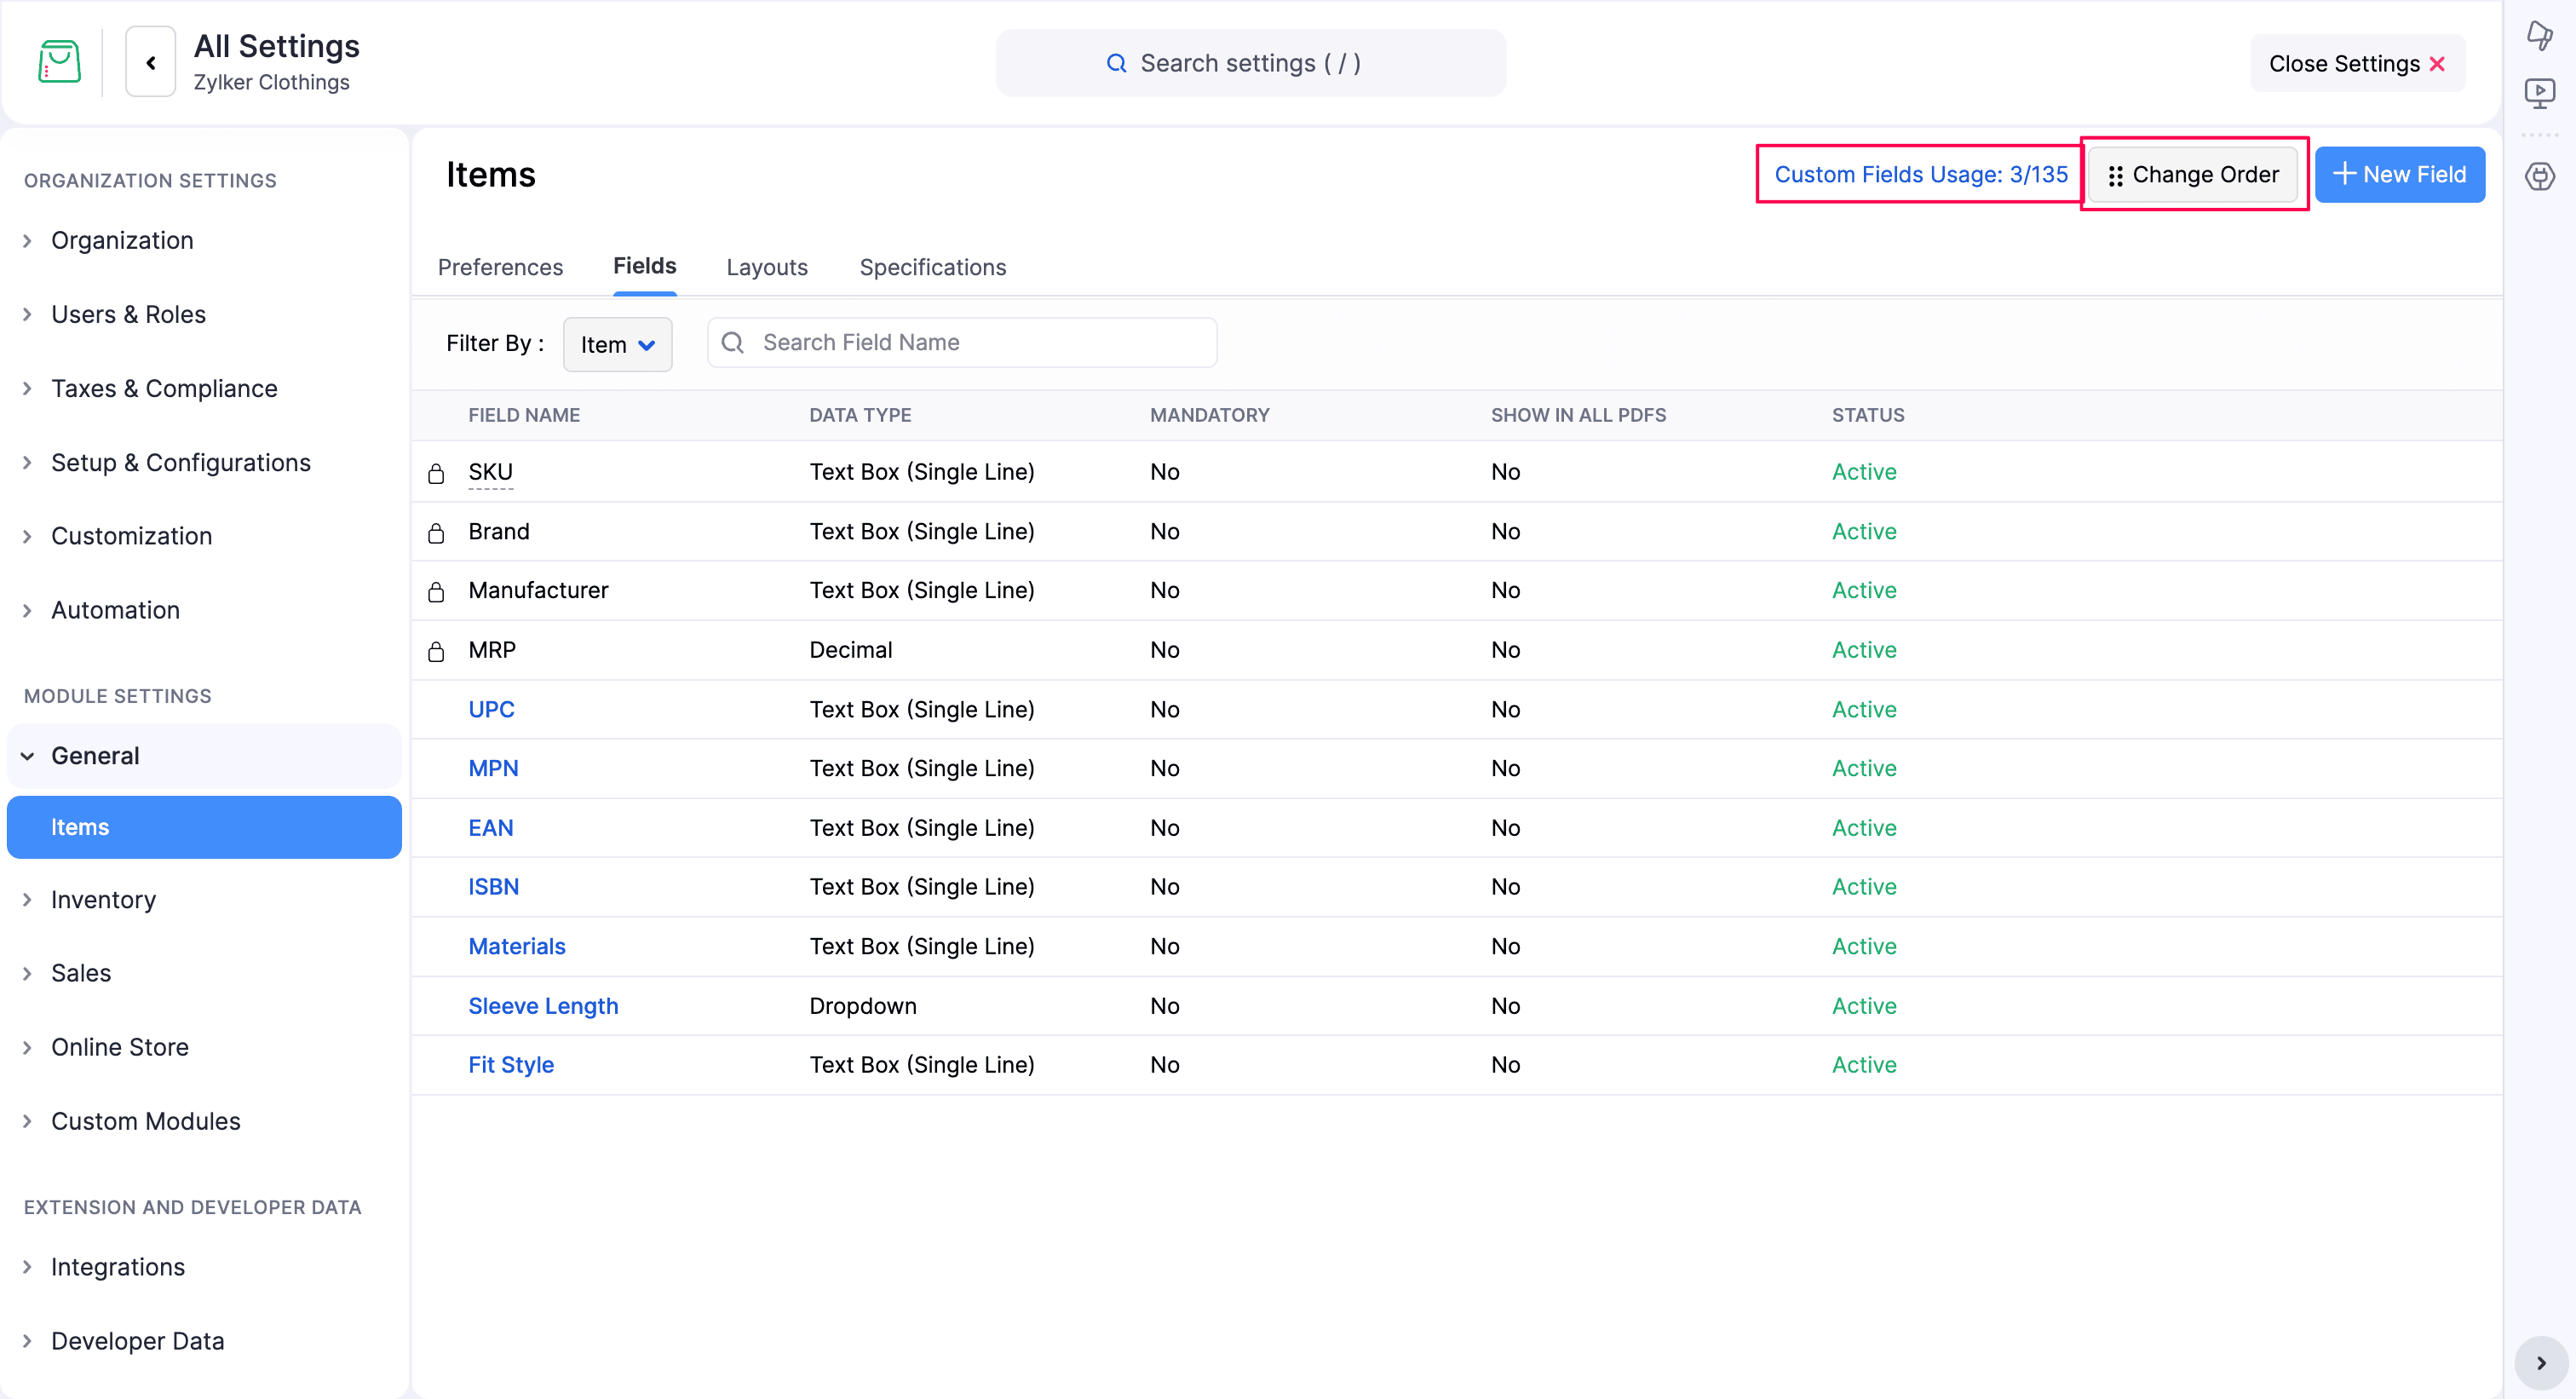Click the green shopping bag app logo
This screenshot has width=2576, height=1399.
(59, 62)
